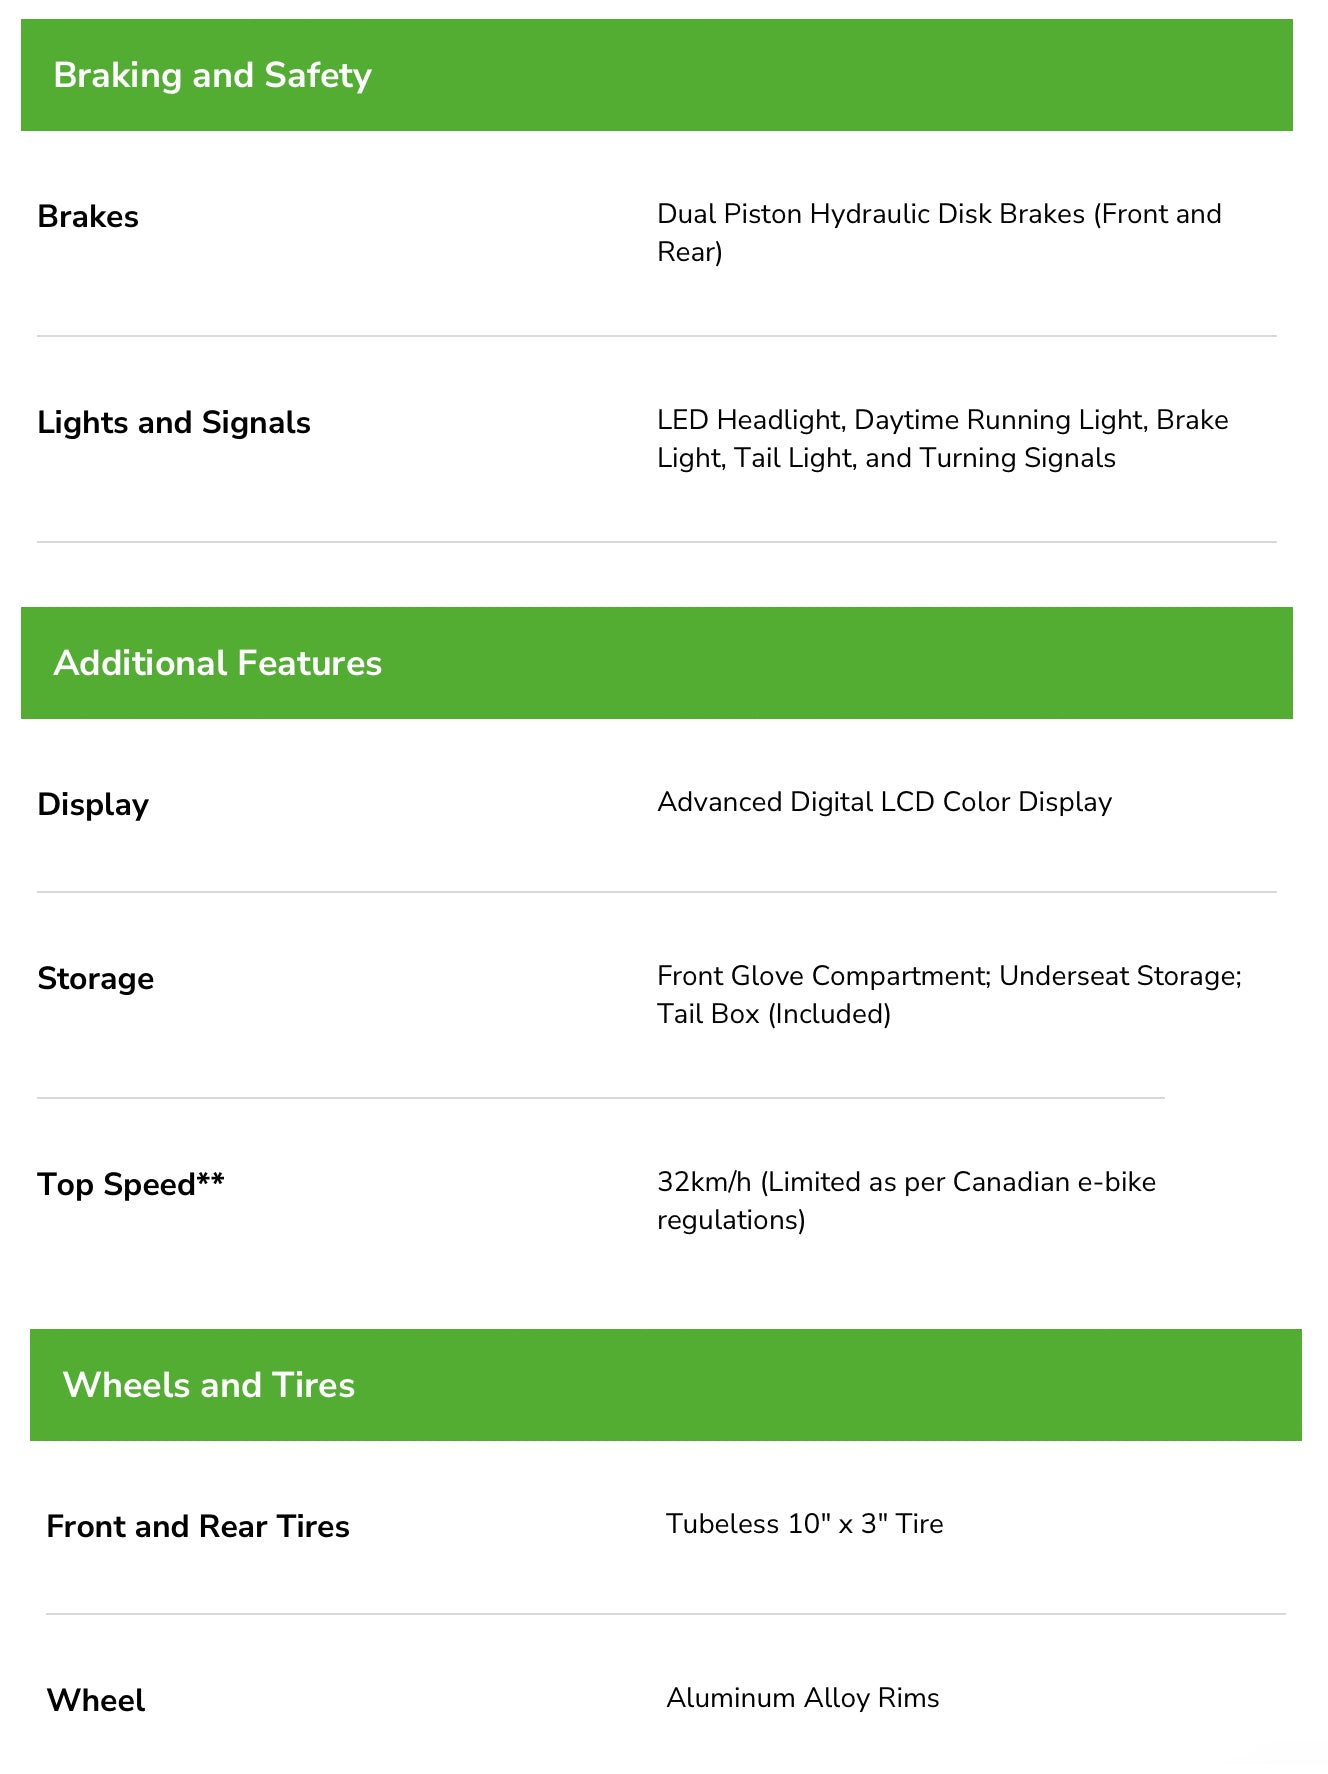Select the Tubeless 10" x 3" Tire value
The height and width of the screenshot is (1774, 1328).
[804, 1525]
